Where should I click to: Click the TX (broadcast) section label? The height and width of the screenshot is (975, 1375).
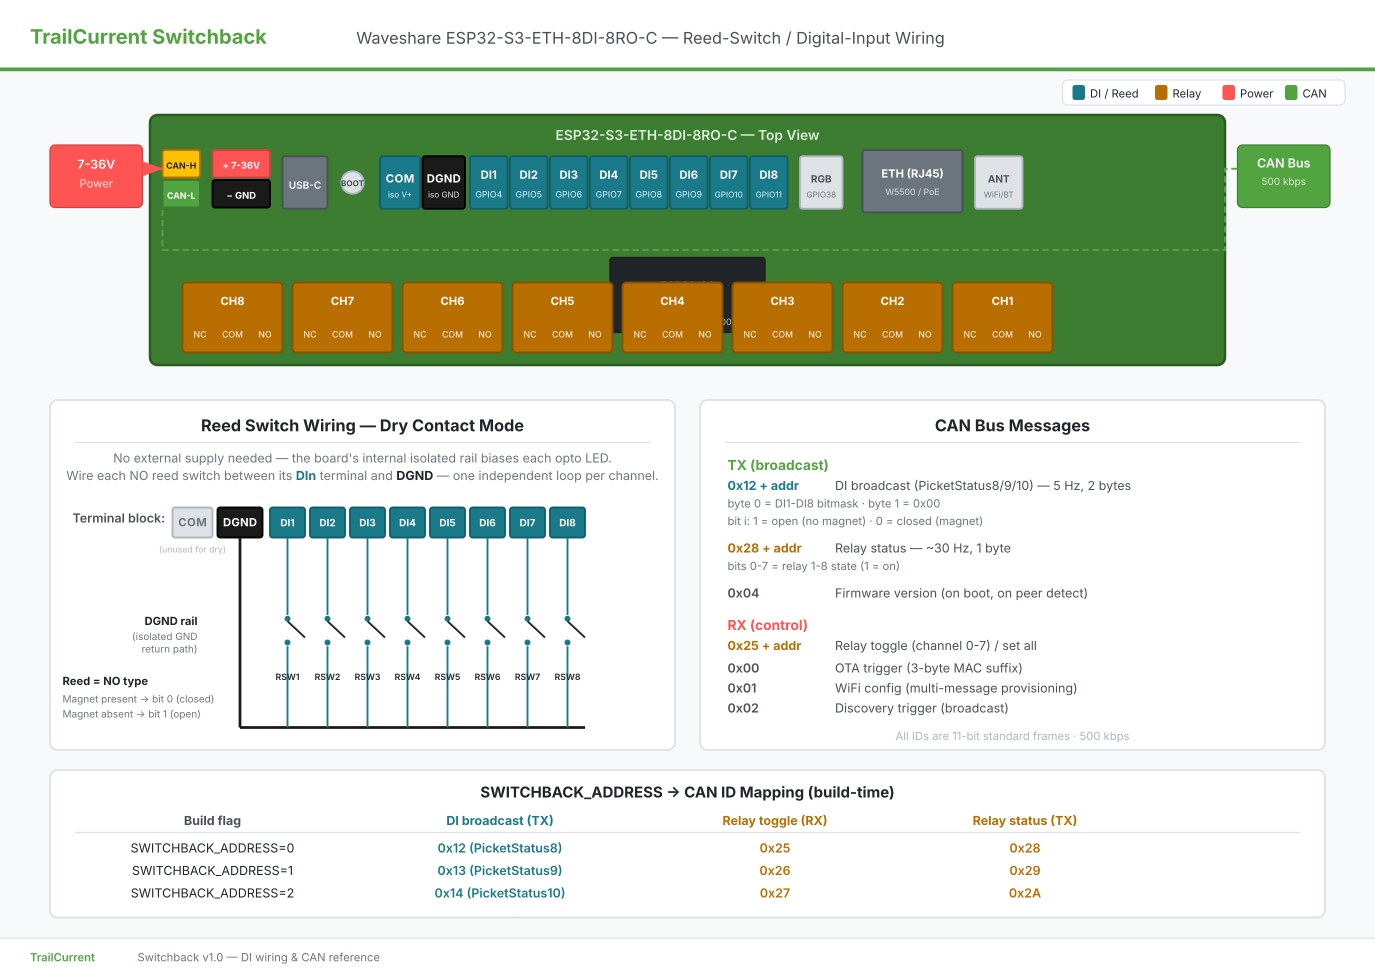point(778,465)
